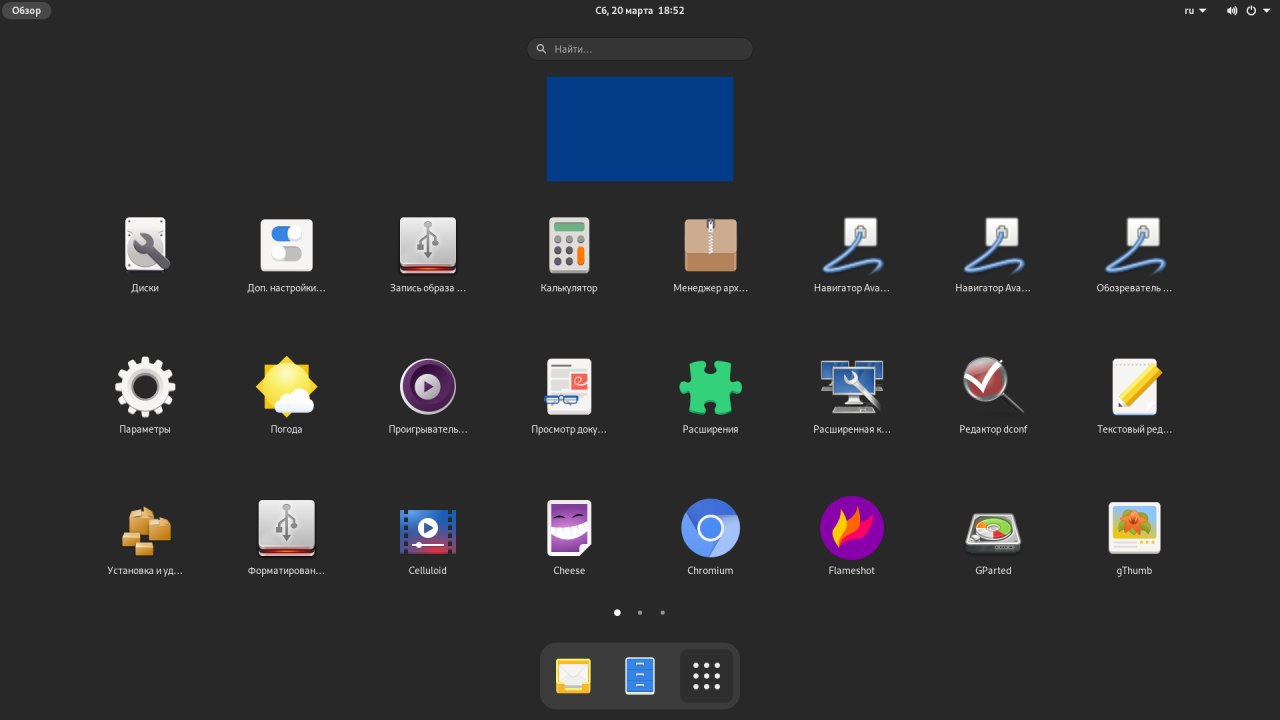Image resolution: width=1280 pixels, height=720 pixels.
Task: Go to the third app page dot
Action: pos(663,612)
